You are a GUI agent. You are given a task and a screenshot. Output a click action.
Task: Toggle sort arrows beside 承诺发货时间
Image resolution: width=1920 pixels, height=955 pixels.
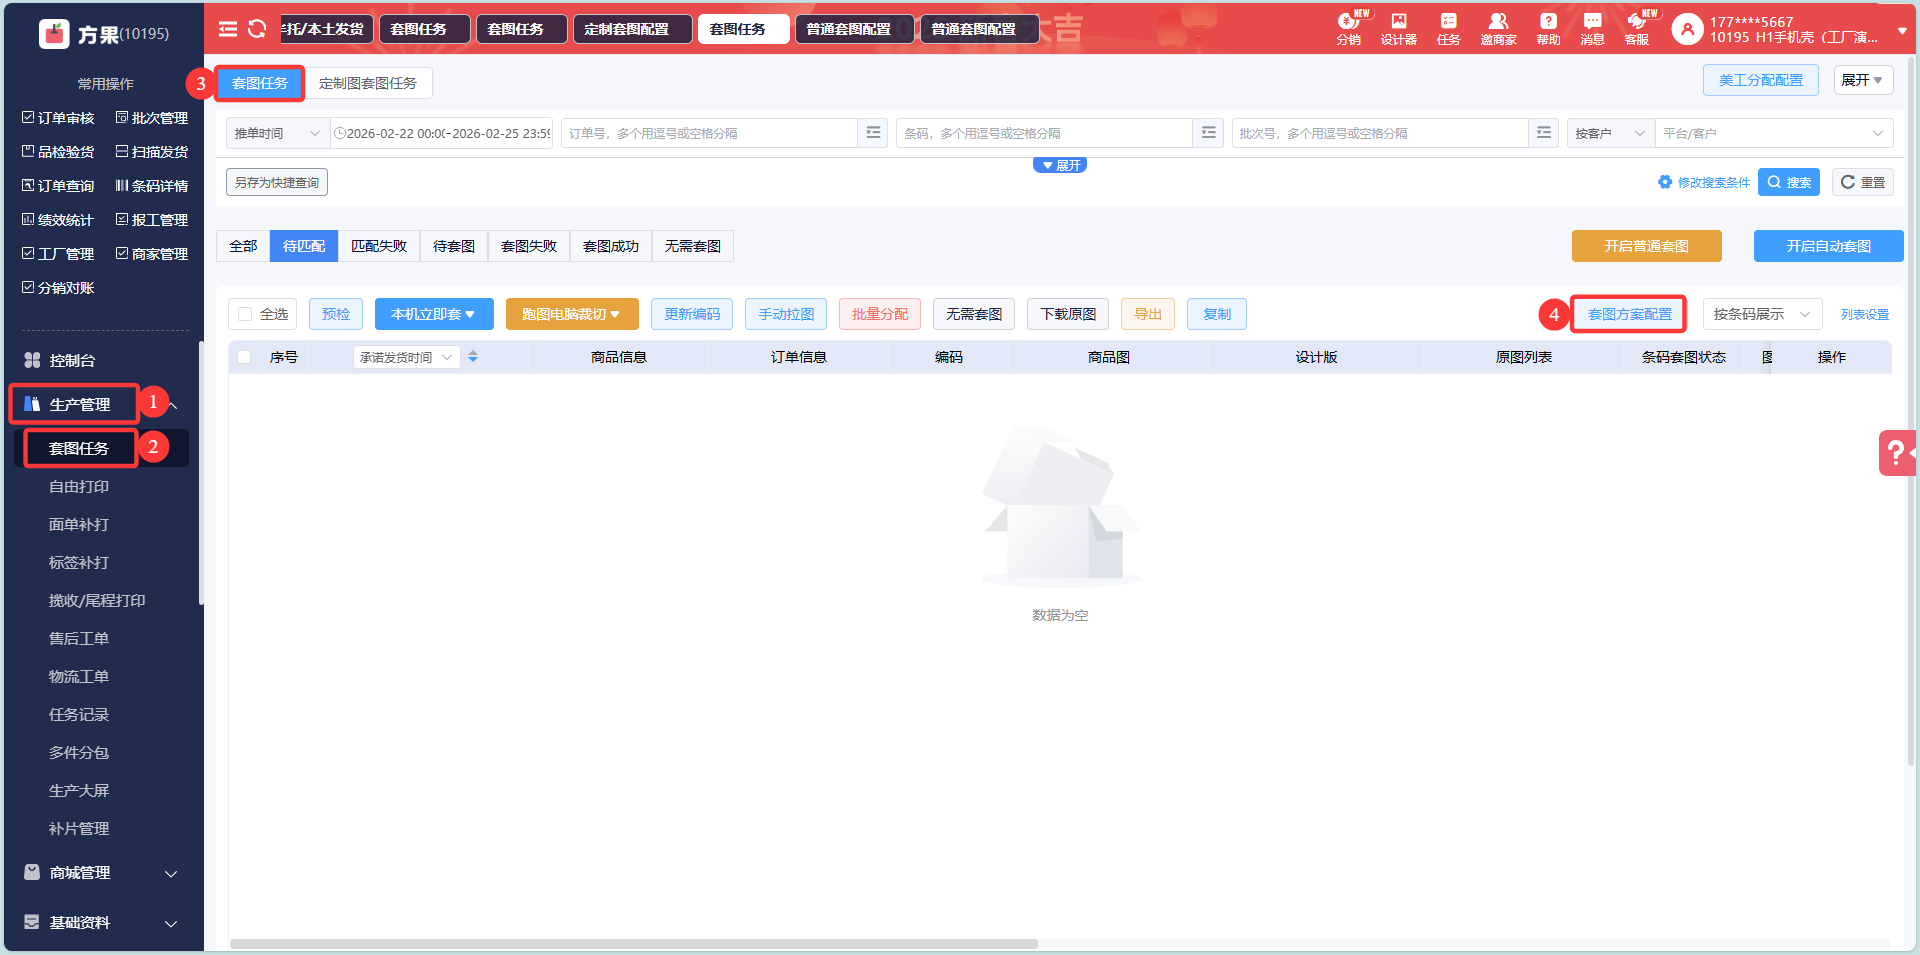pos(473,357)
